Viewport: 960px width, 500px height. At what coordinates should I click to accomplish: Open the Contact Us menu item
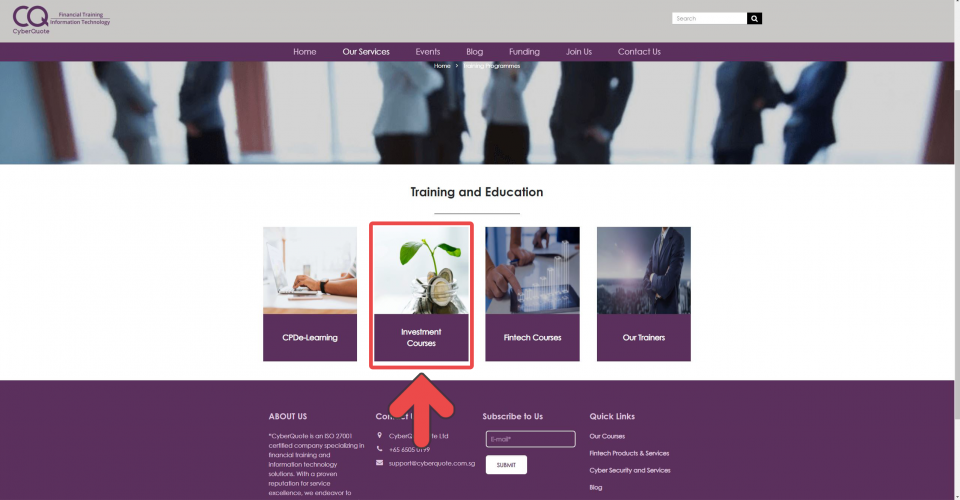639,52
